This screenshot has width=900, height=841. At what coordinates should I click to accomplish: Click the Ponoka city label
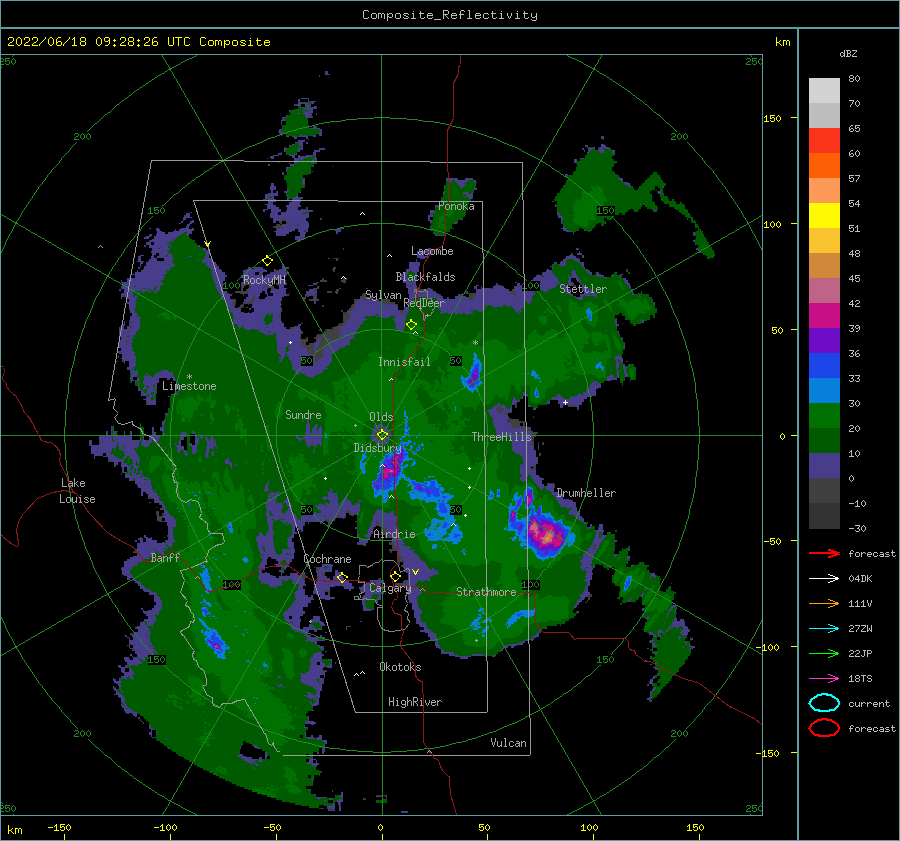[456, 206]
